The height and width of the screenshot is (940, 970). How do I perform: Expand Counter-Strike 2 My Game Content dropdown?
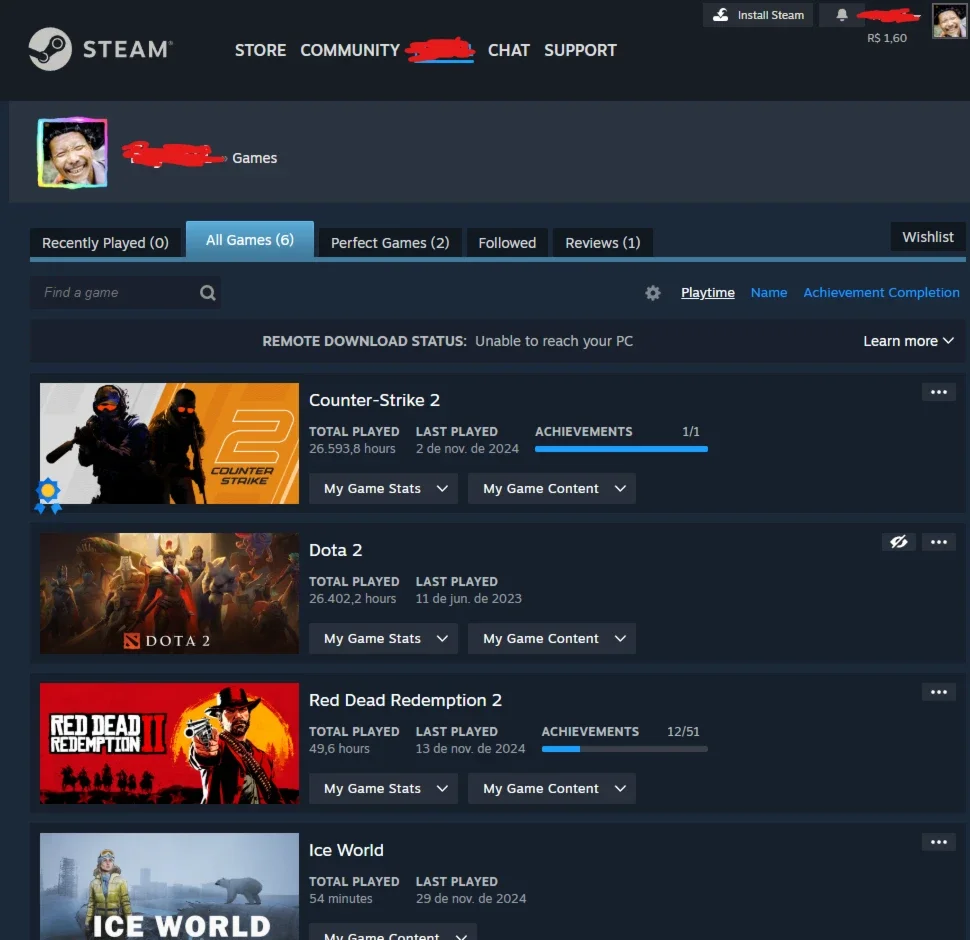[551, 489]
